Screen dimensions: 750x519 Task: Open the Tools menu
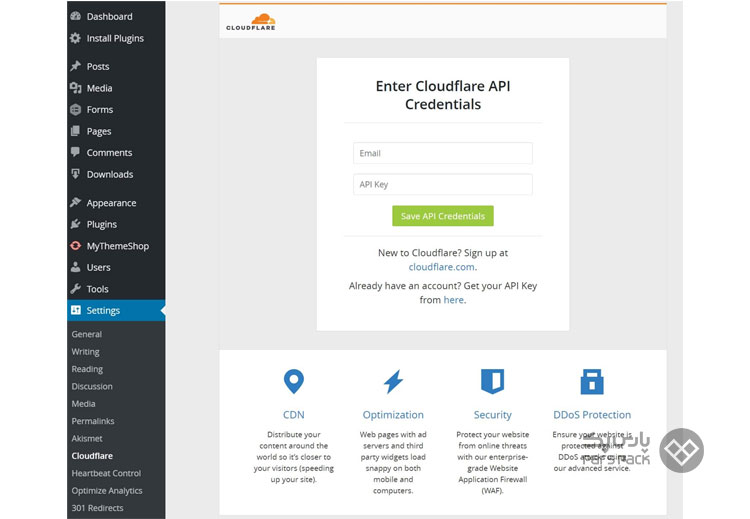coord(98,289)
